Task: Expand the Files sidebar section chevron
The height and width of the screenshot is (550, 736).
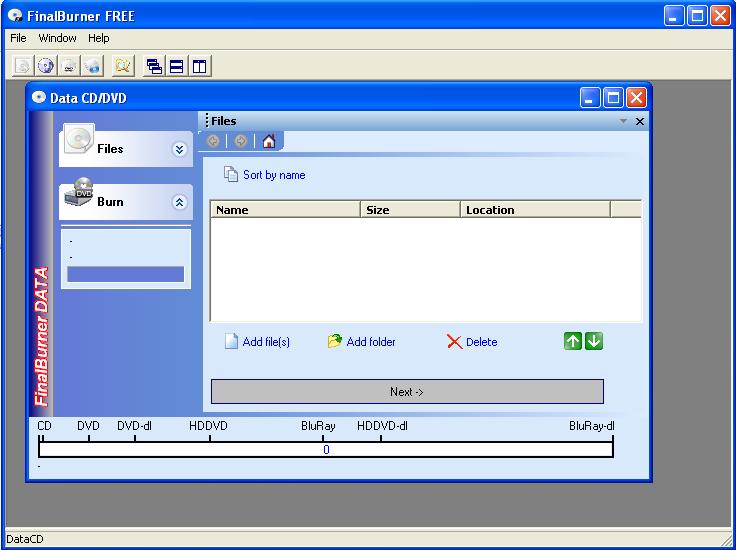Action: pos(180,149)
